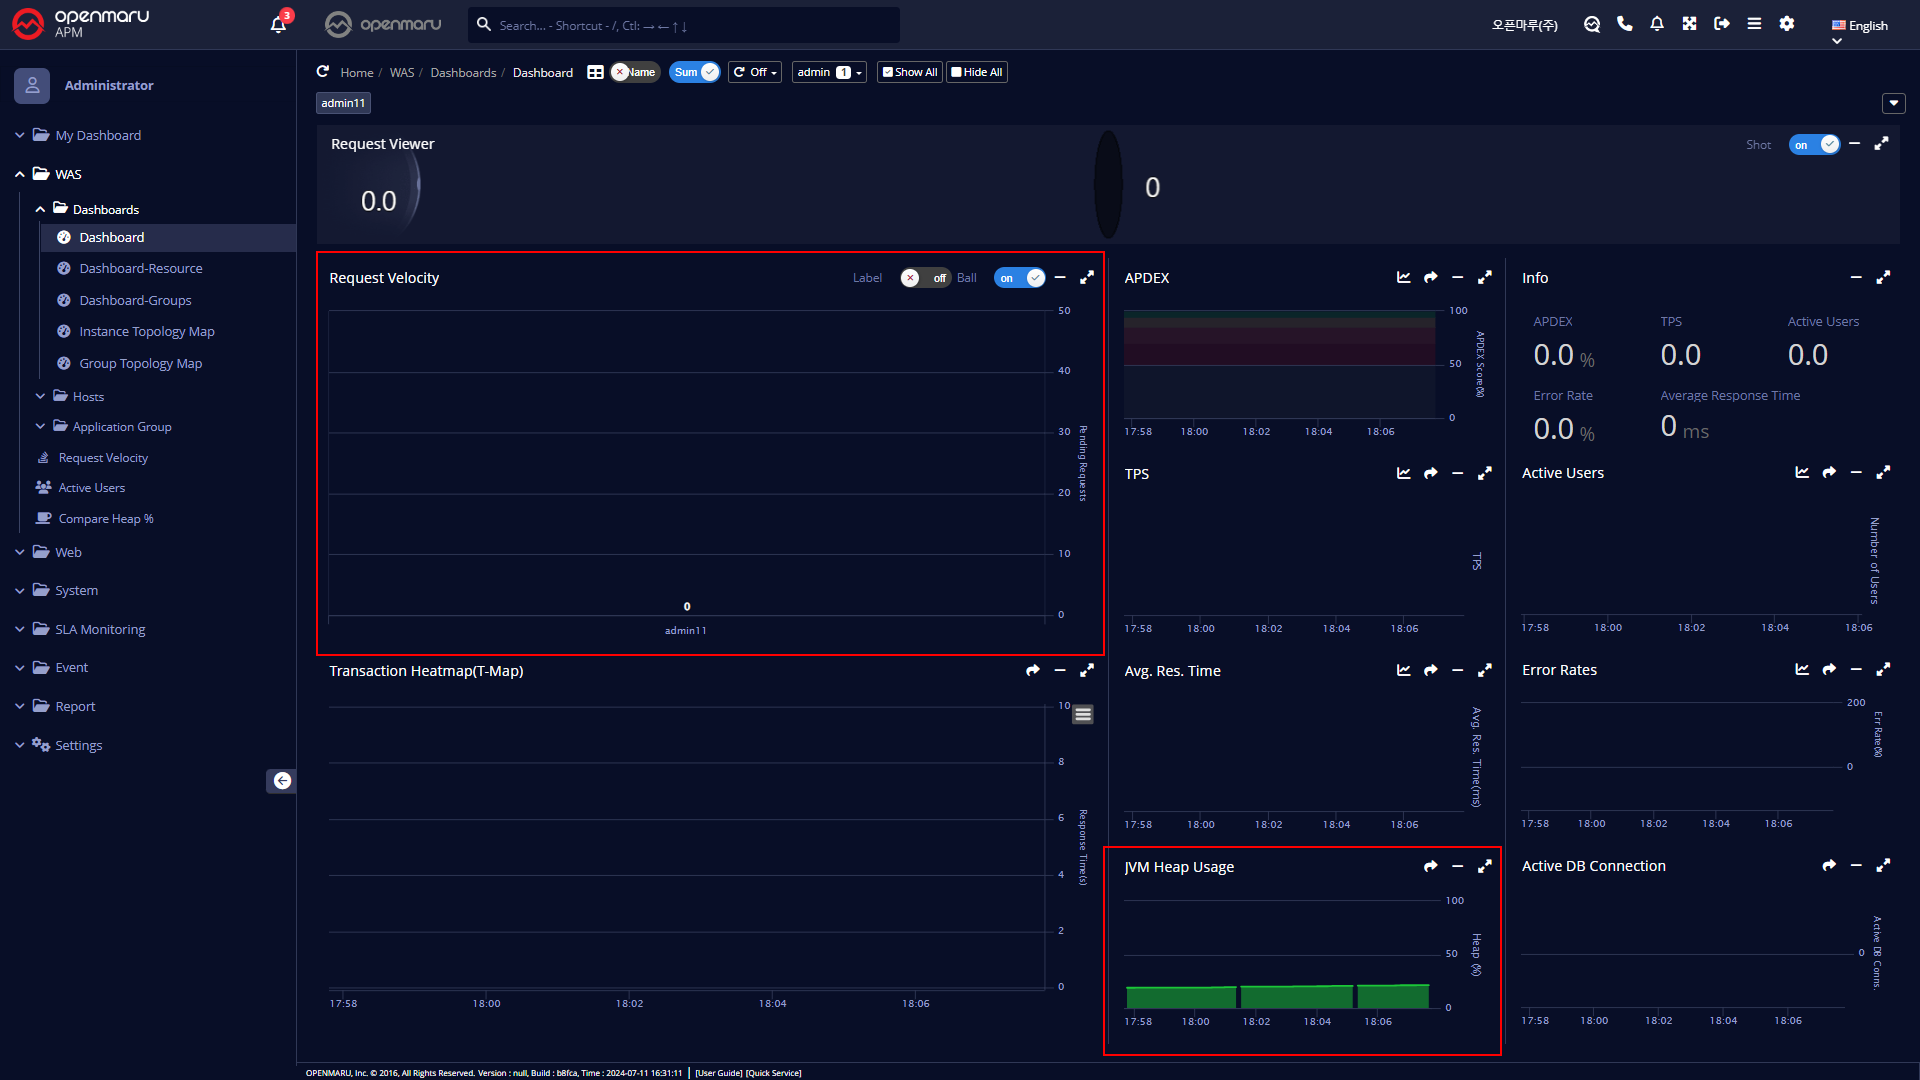The height and width of the screenshot is (1080, 1920).
Task: Click the phone contact icon in header
Action: 1625,24
